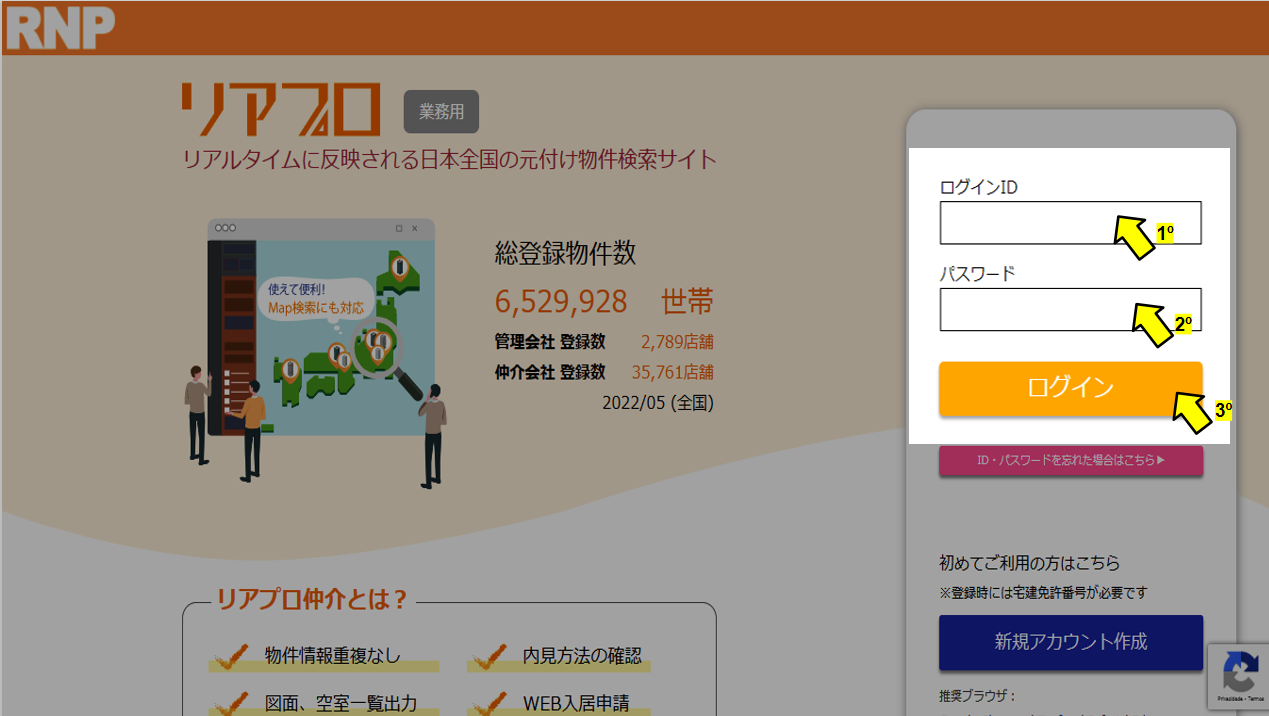Click checkmark icon beside WEB入居申請
The width and height of the screenshot is (1269, 716).
490,703
